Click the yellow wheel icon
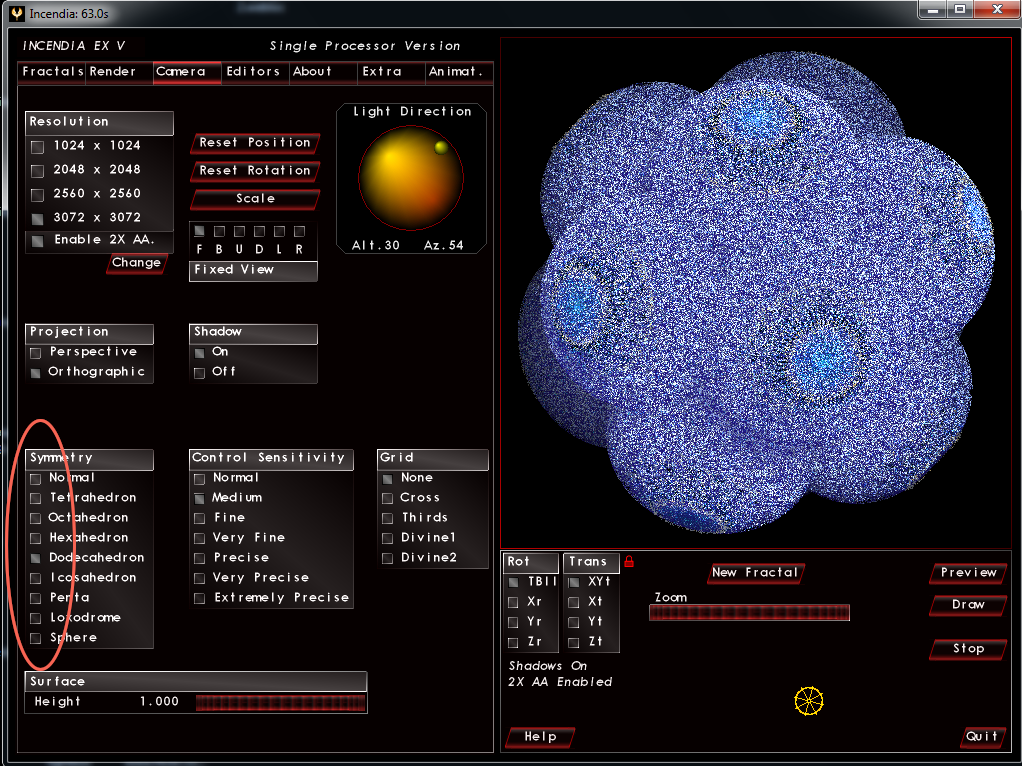Viewport: 1022px width, 766px height. pyautogui.click(x=808, y=701)
